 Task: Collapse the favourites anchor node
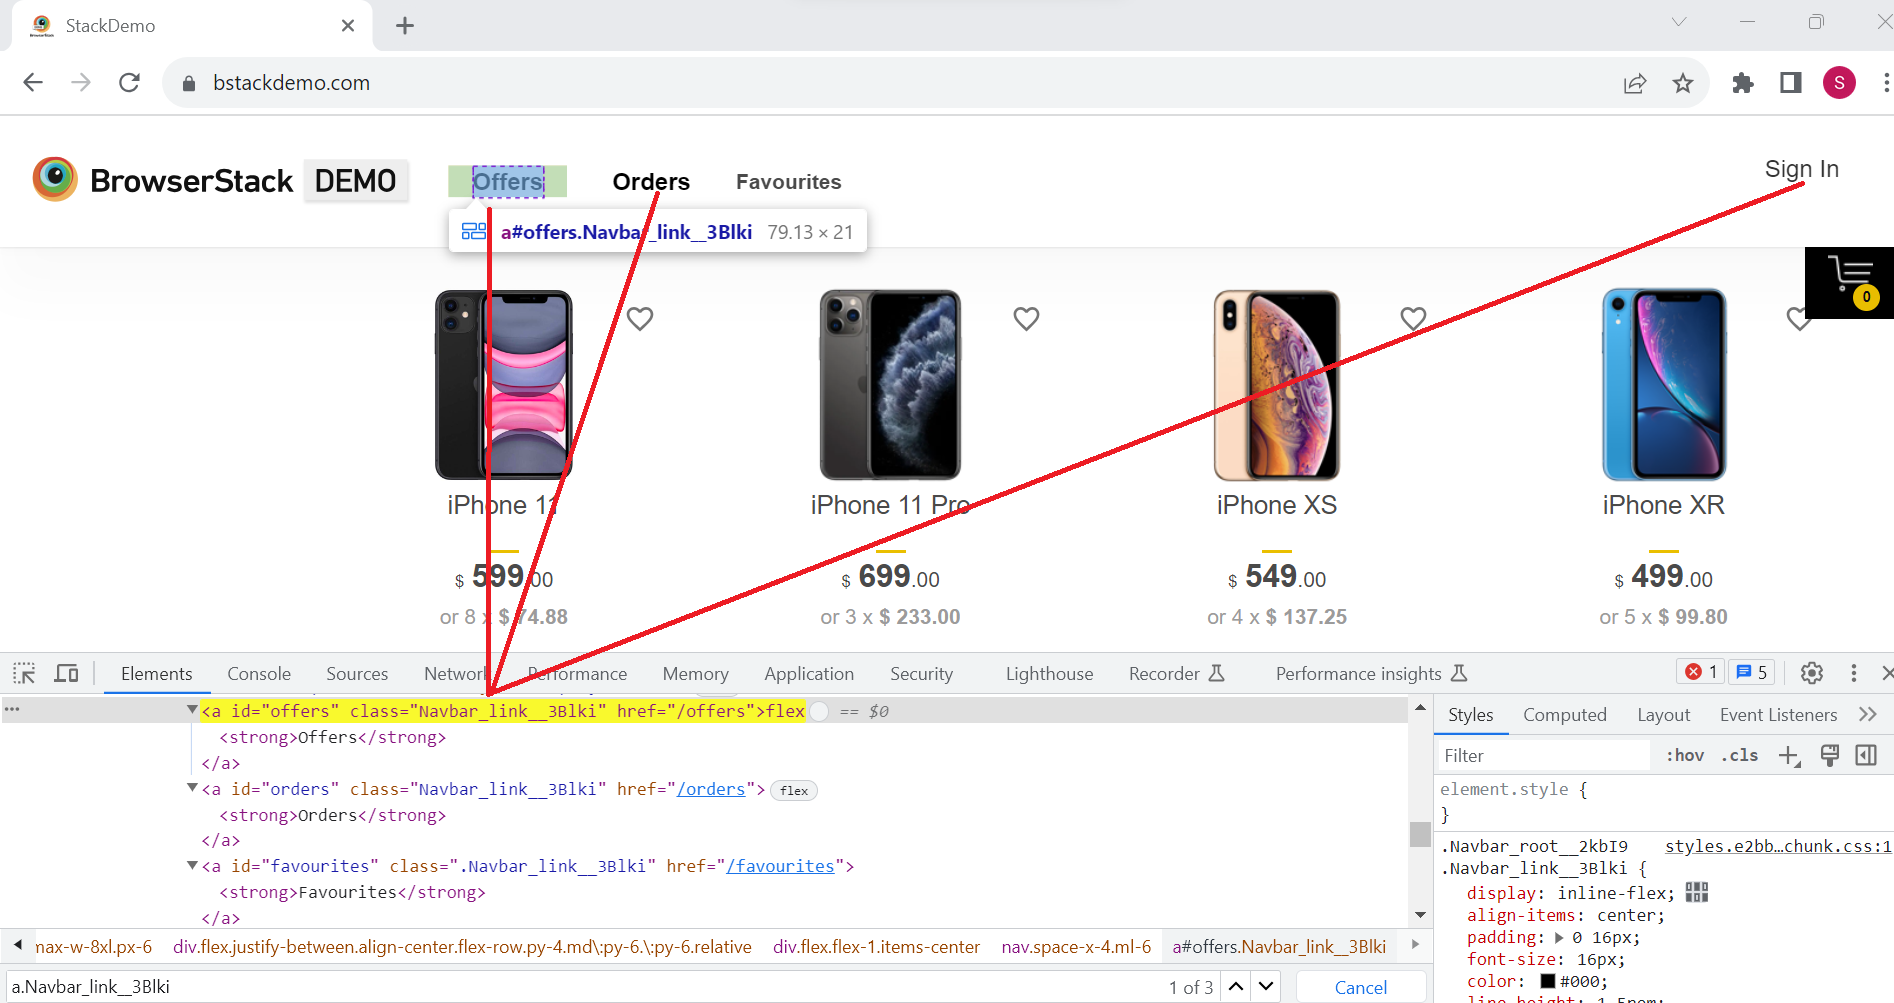point(192,865)
